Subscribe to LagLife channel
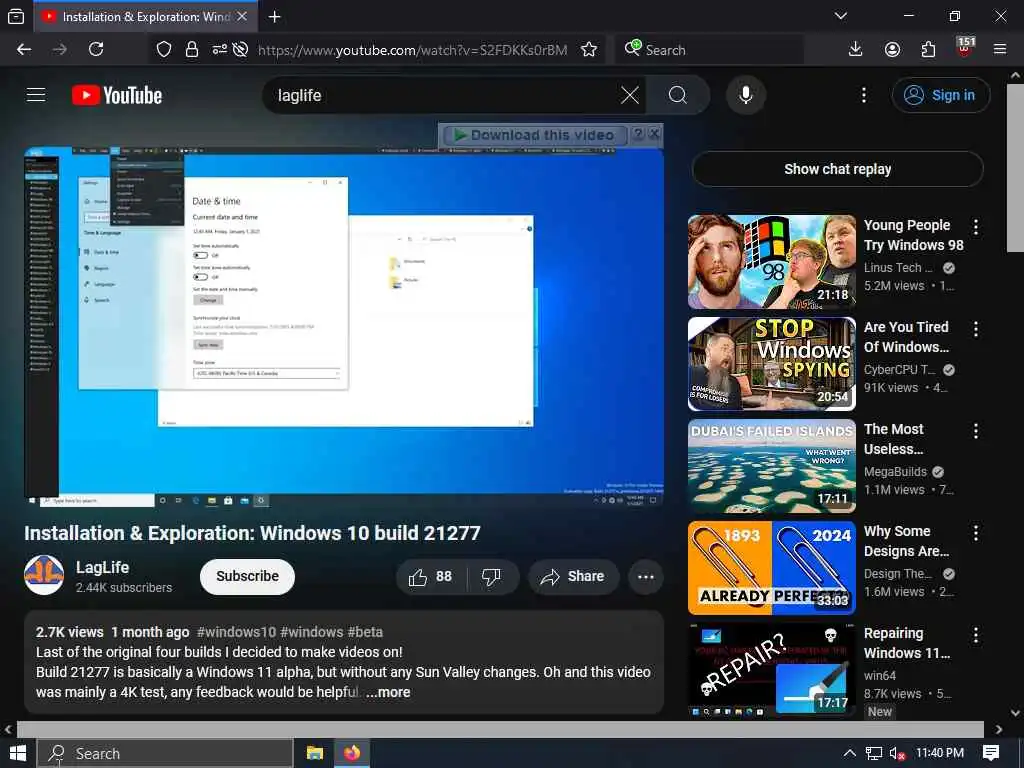Viewport: 1024px width, 768px height. [248, 577]
